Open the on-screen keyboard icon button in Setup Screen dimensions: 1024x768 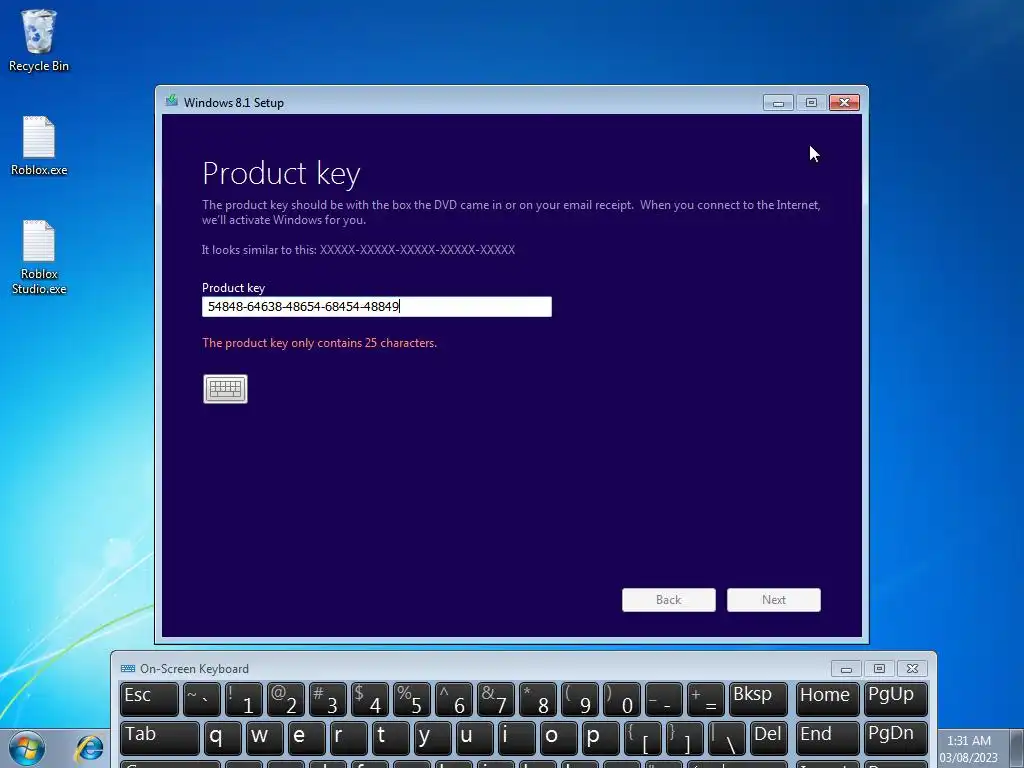coord(225,389)
